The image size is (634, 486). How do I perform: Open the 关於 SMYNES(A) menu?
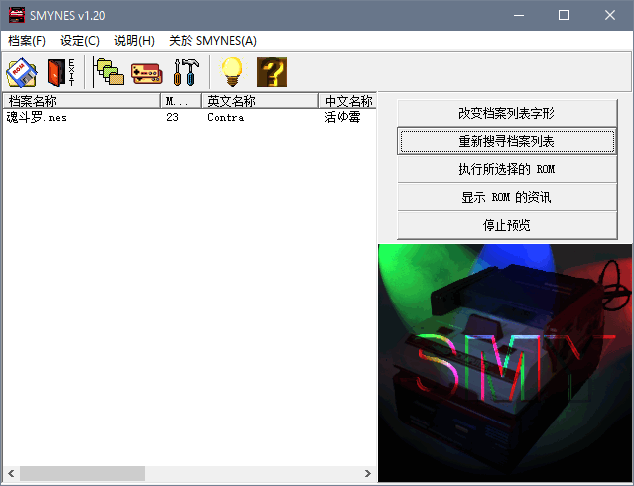(212, 40)
